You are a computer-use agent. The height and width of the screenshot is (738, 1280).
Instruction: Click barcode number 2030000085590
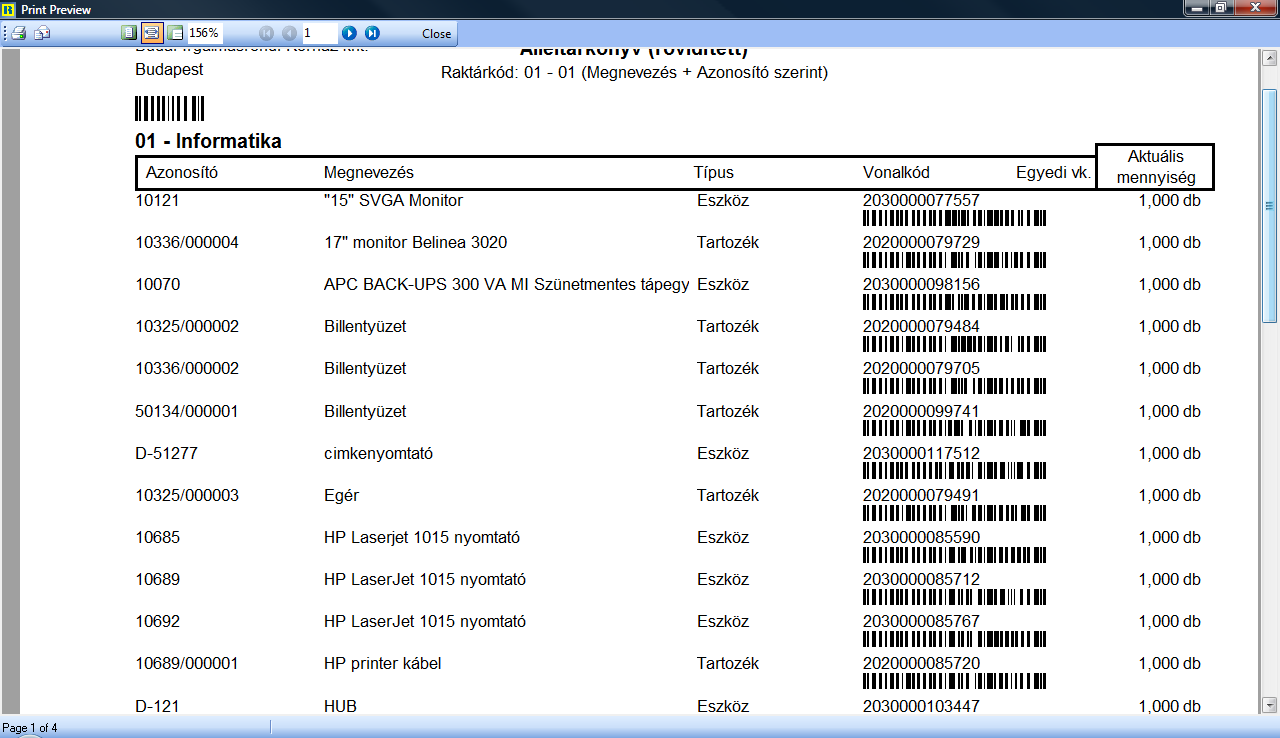click(x=921, y=537)
